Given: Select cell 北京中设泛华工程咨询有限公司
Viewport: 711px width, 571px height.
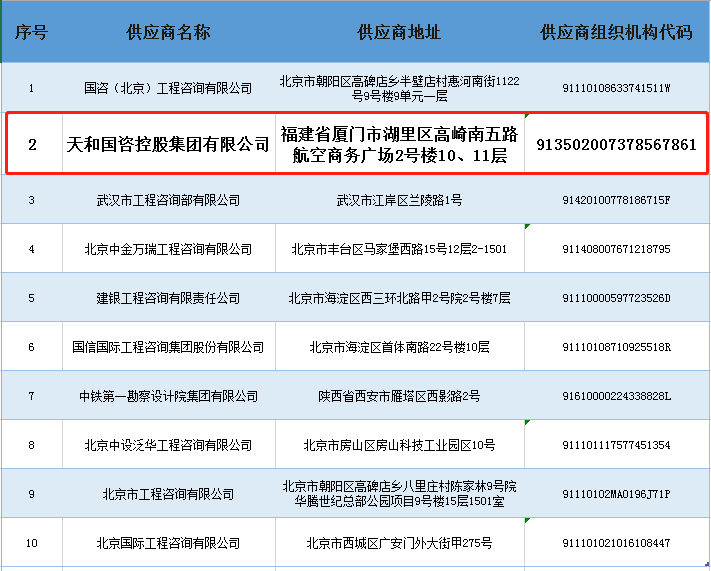Looking at the screenshot, I should 169,445.
